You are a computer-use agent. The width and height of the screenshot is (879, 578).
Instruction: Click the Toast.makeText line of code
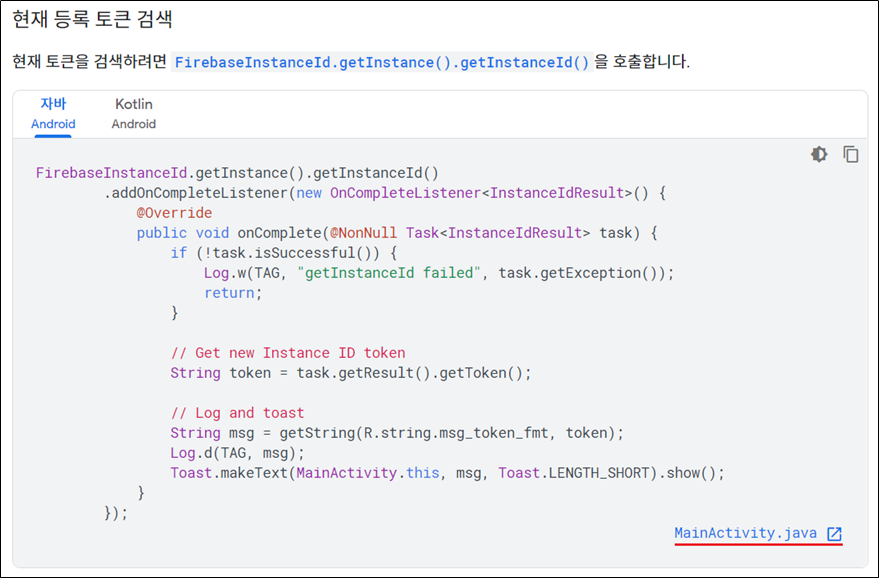[x=447, y=473]
